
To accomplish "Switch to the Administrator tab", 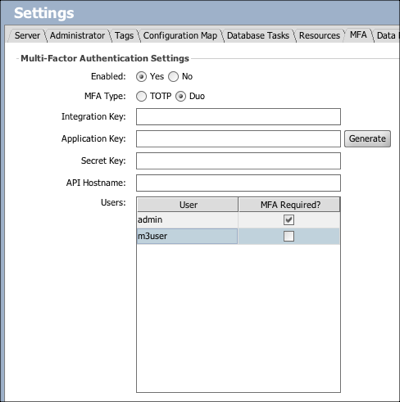I will pyautogui.click(x=77, y=35).
